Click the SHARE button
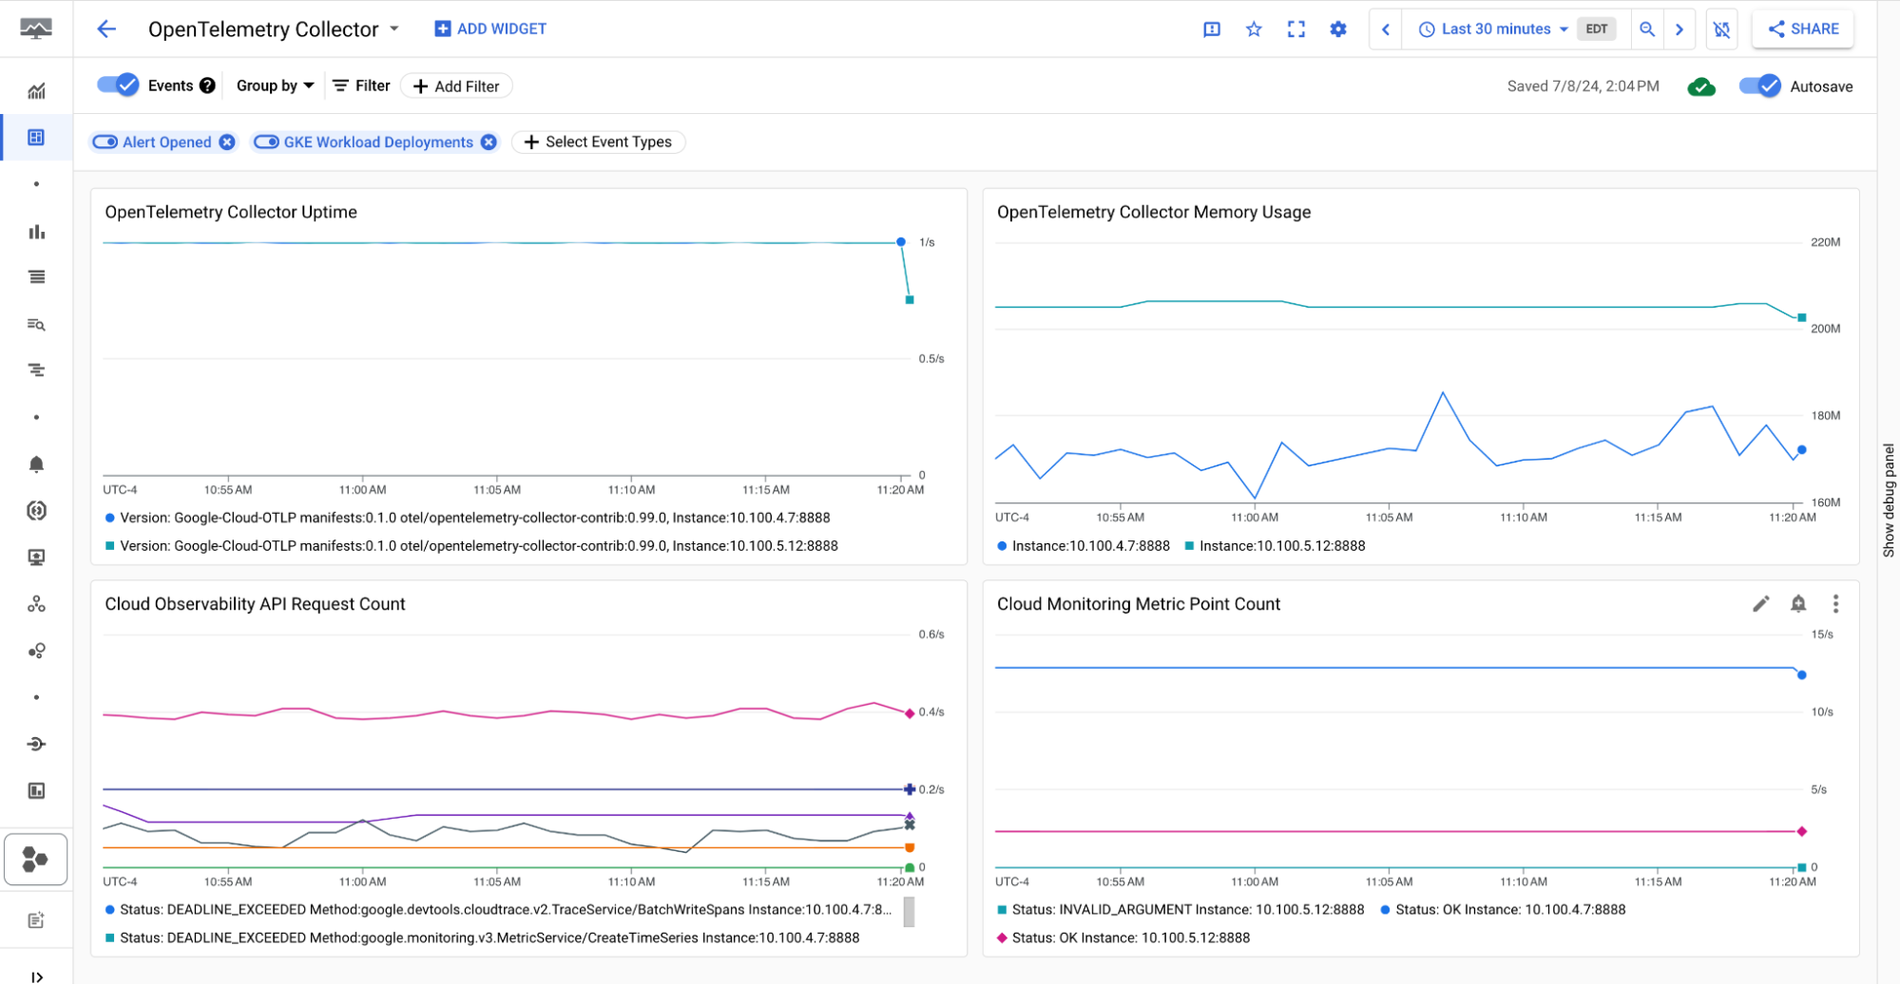This screenshot has width=1900, height=984. 1803,29
